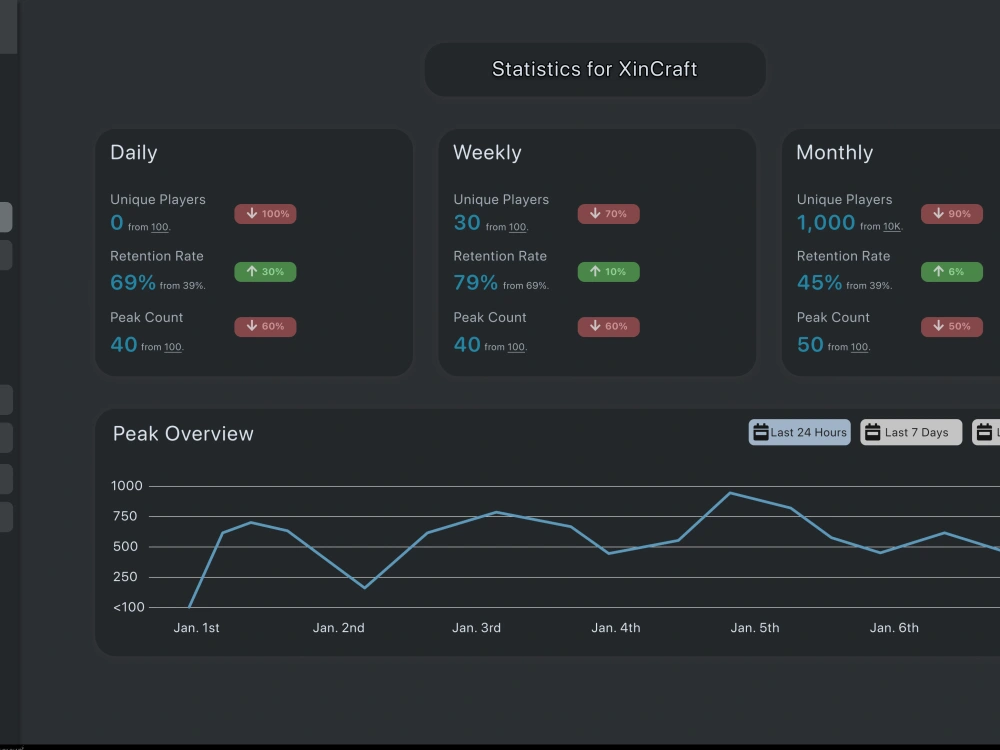Click the Monthly retention 6% up badge

click(x=952, y=272)
